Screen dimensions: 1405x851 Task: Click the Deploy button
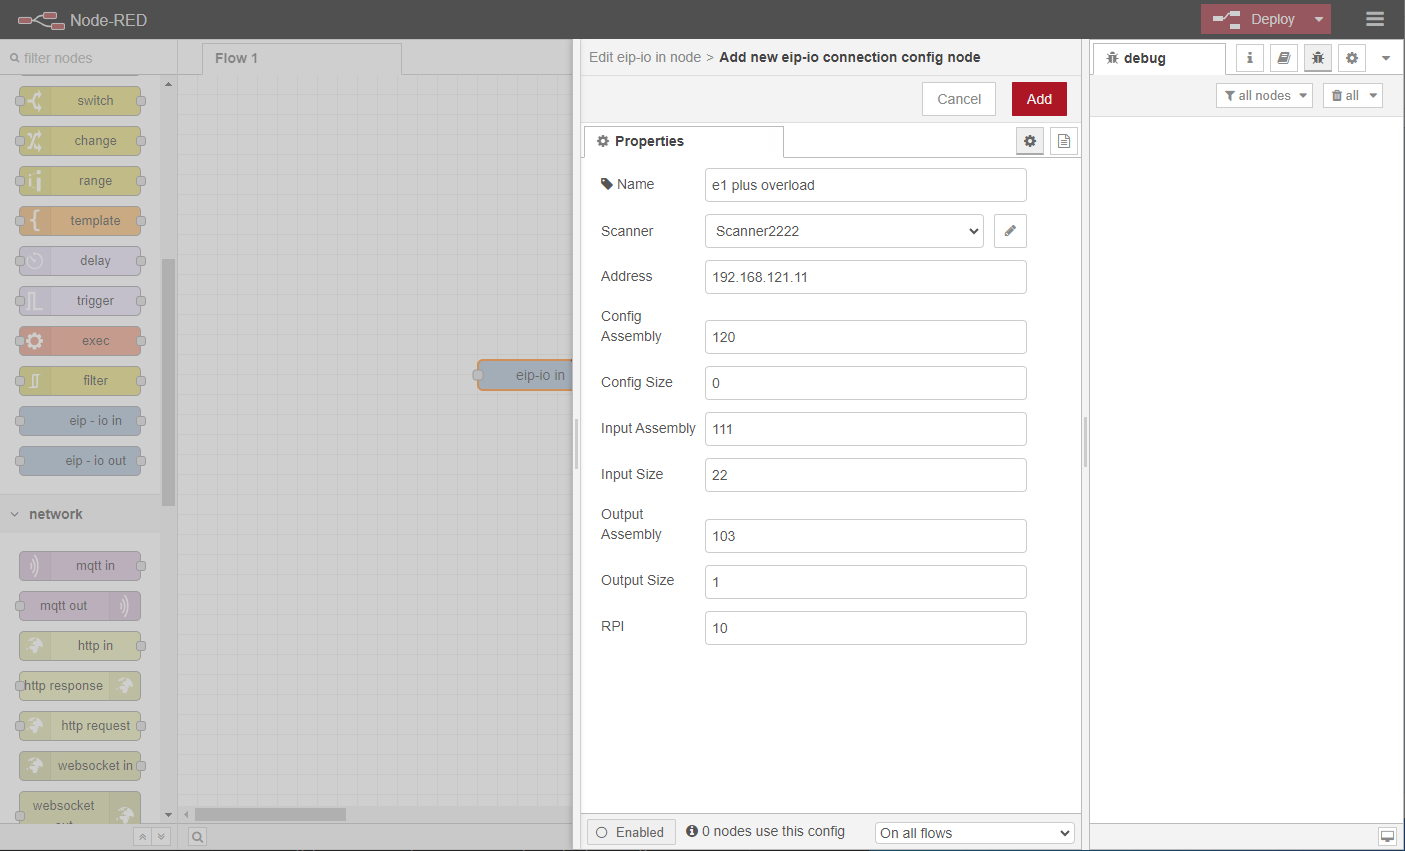[1255, 19]
